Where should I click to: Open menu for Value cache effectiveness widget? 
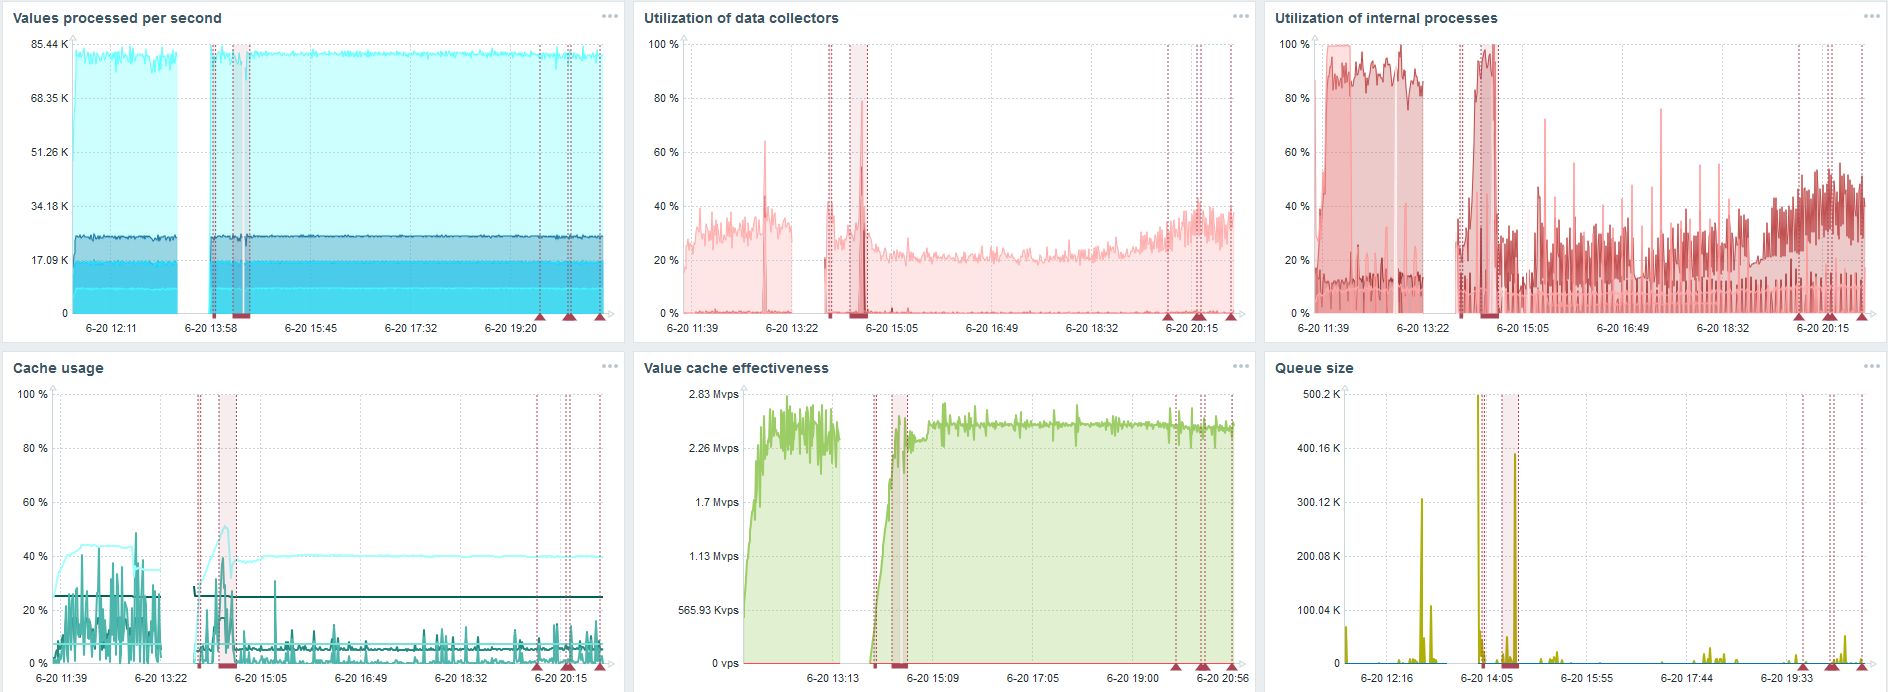pyautogui.click(x=1241, y=366)
